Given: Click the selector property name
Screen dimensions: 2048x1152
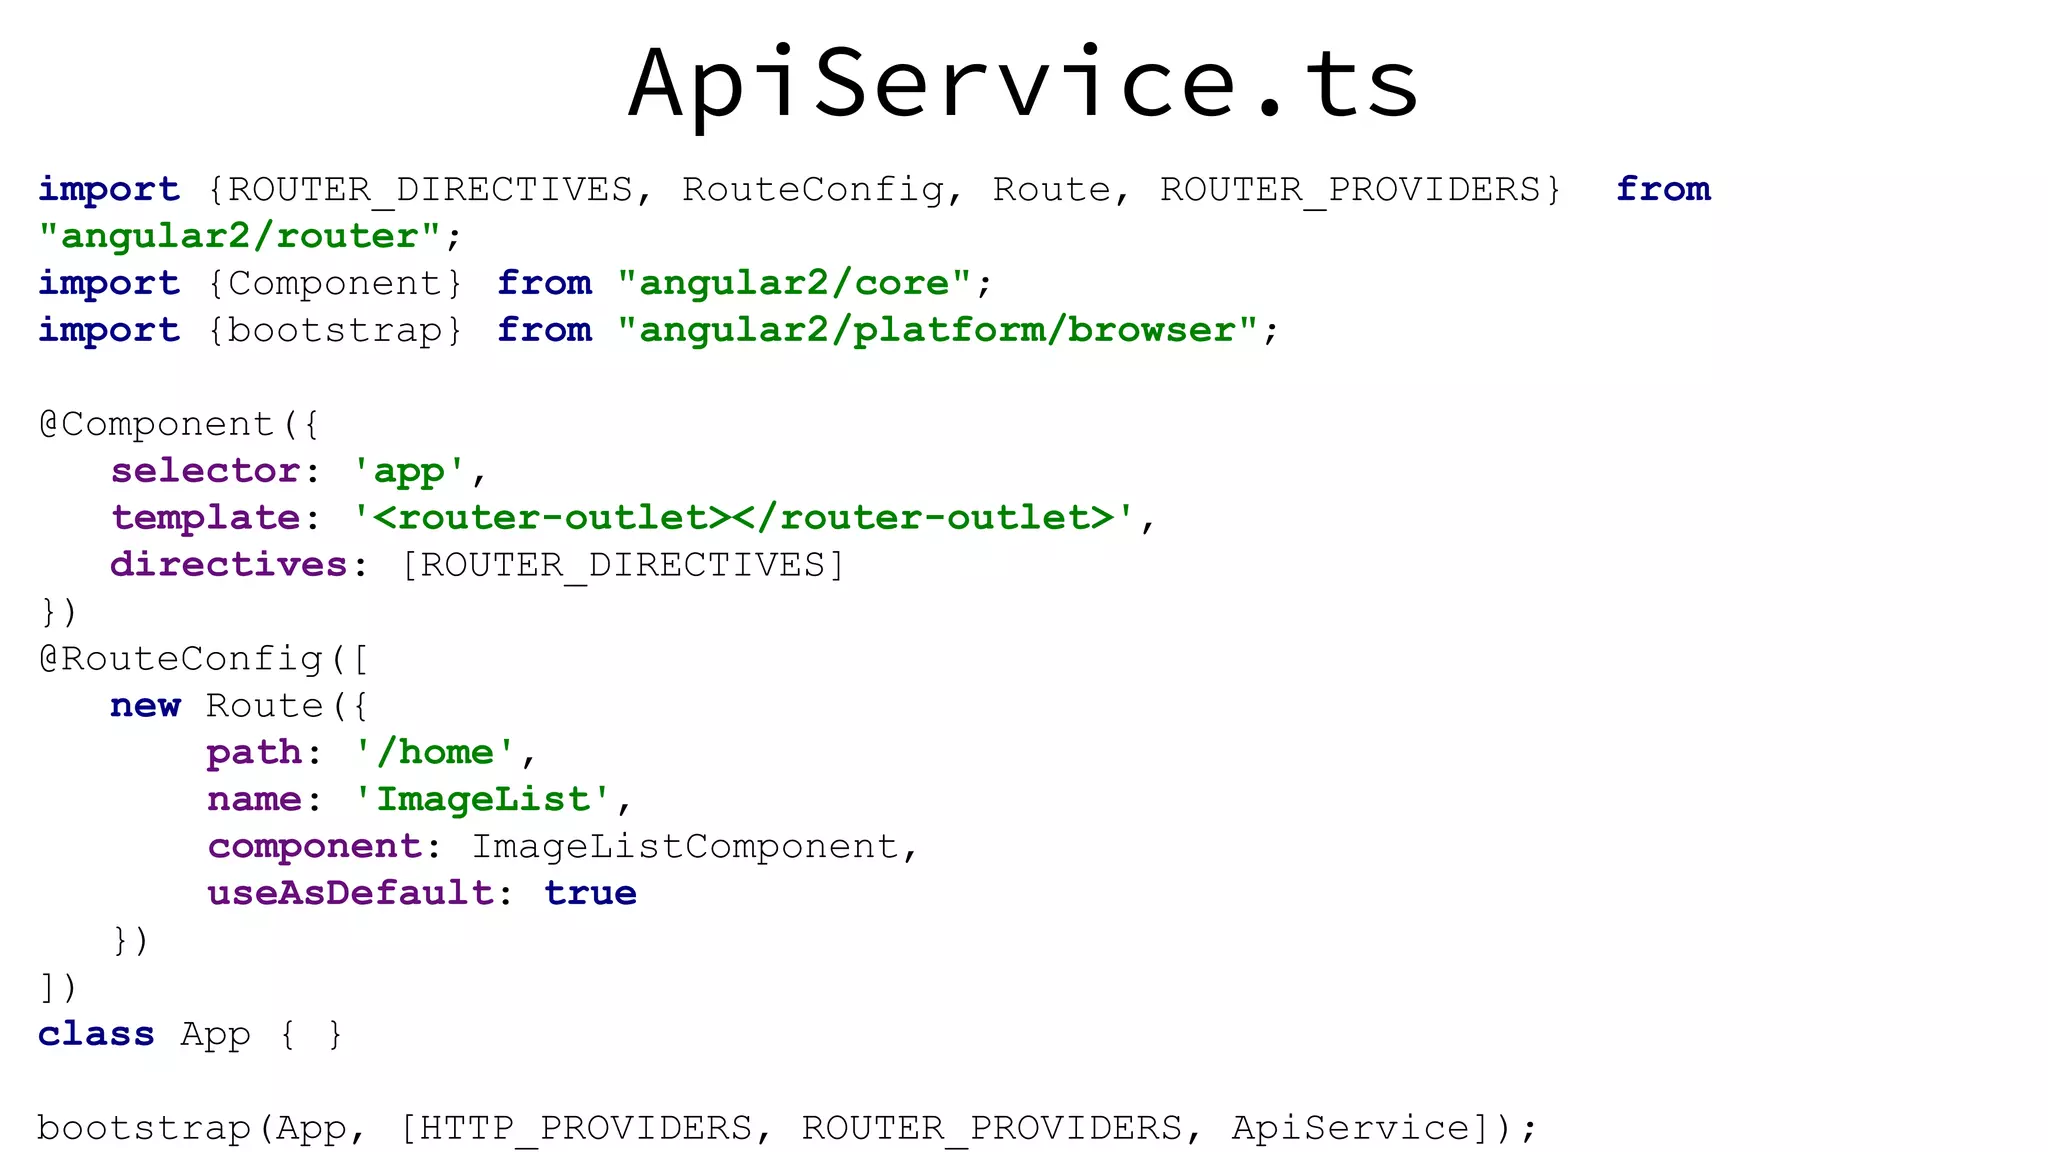Looking at the screenshot, I should (x=206, y=470).
